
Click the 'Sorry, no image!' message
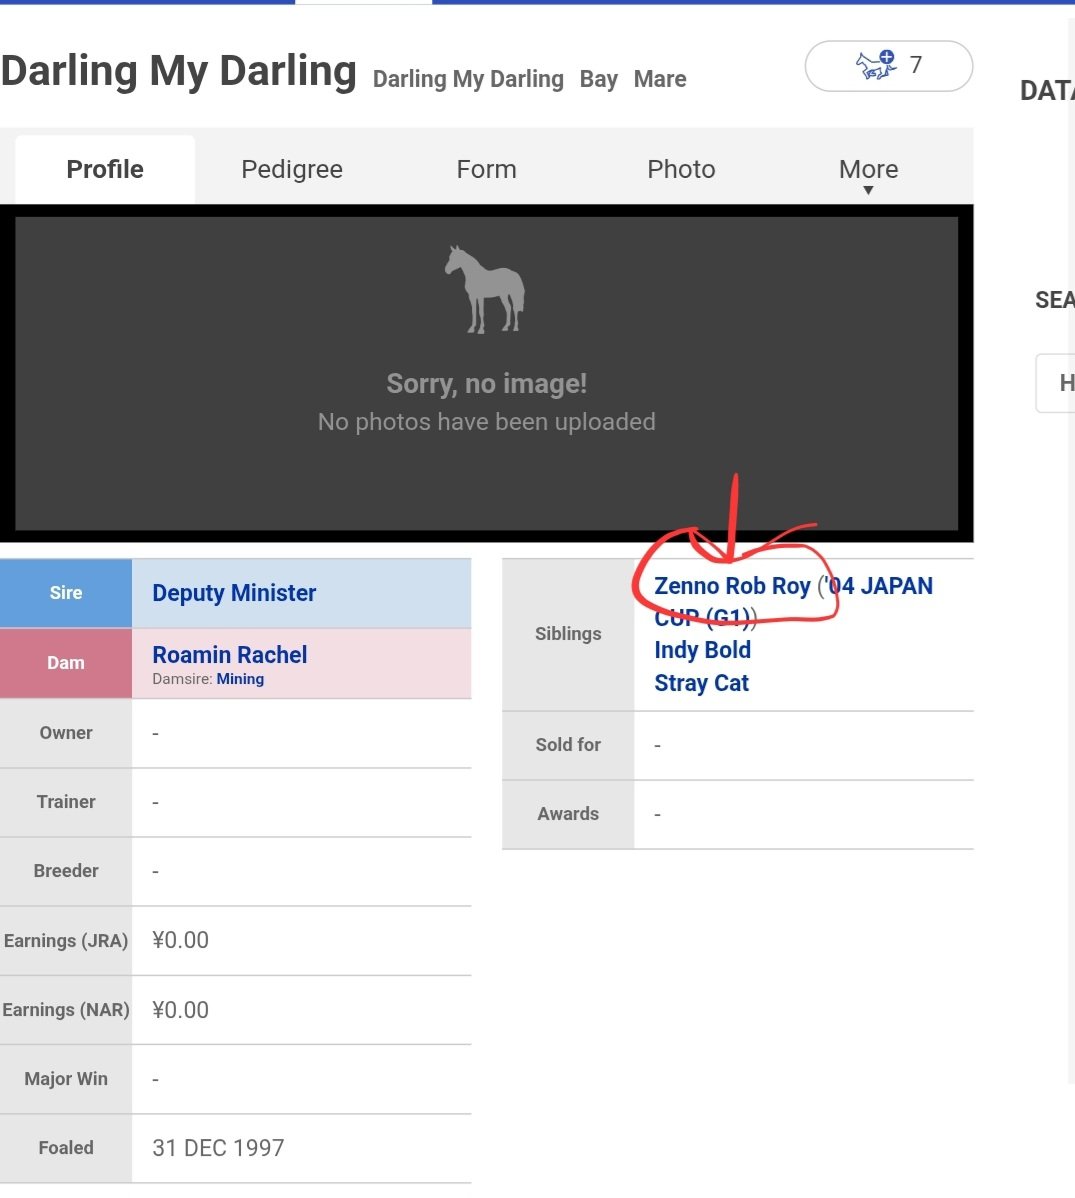click(x=486, y=384)
